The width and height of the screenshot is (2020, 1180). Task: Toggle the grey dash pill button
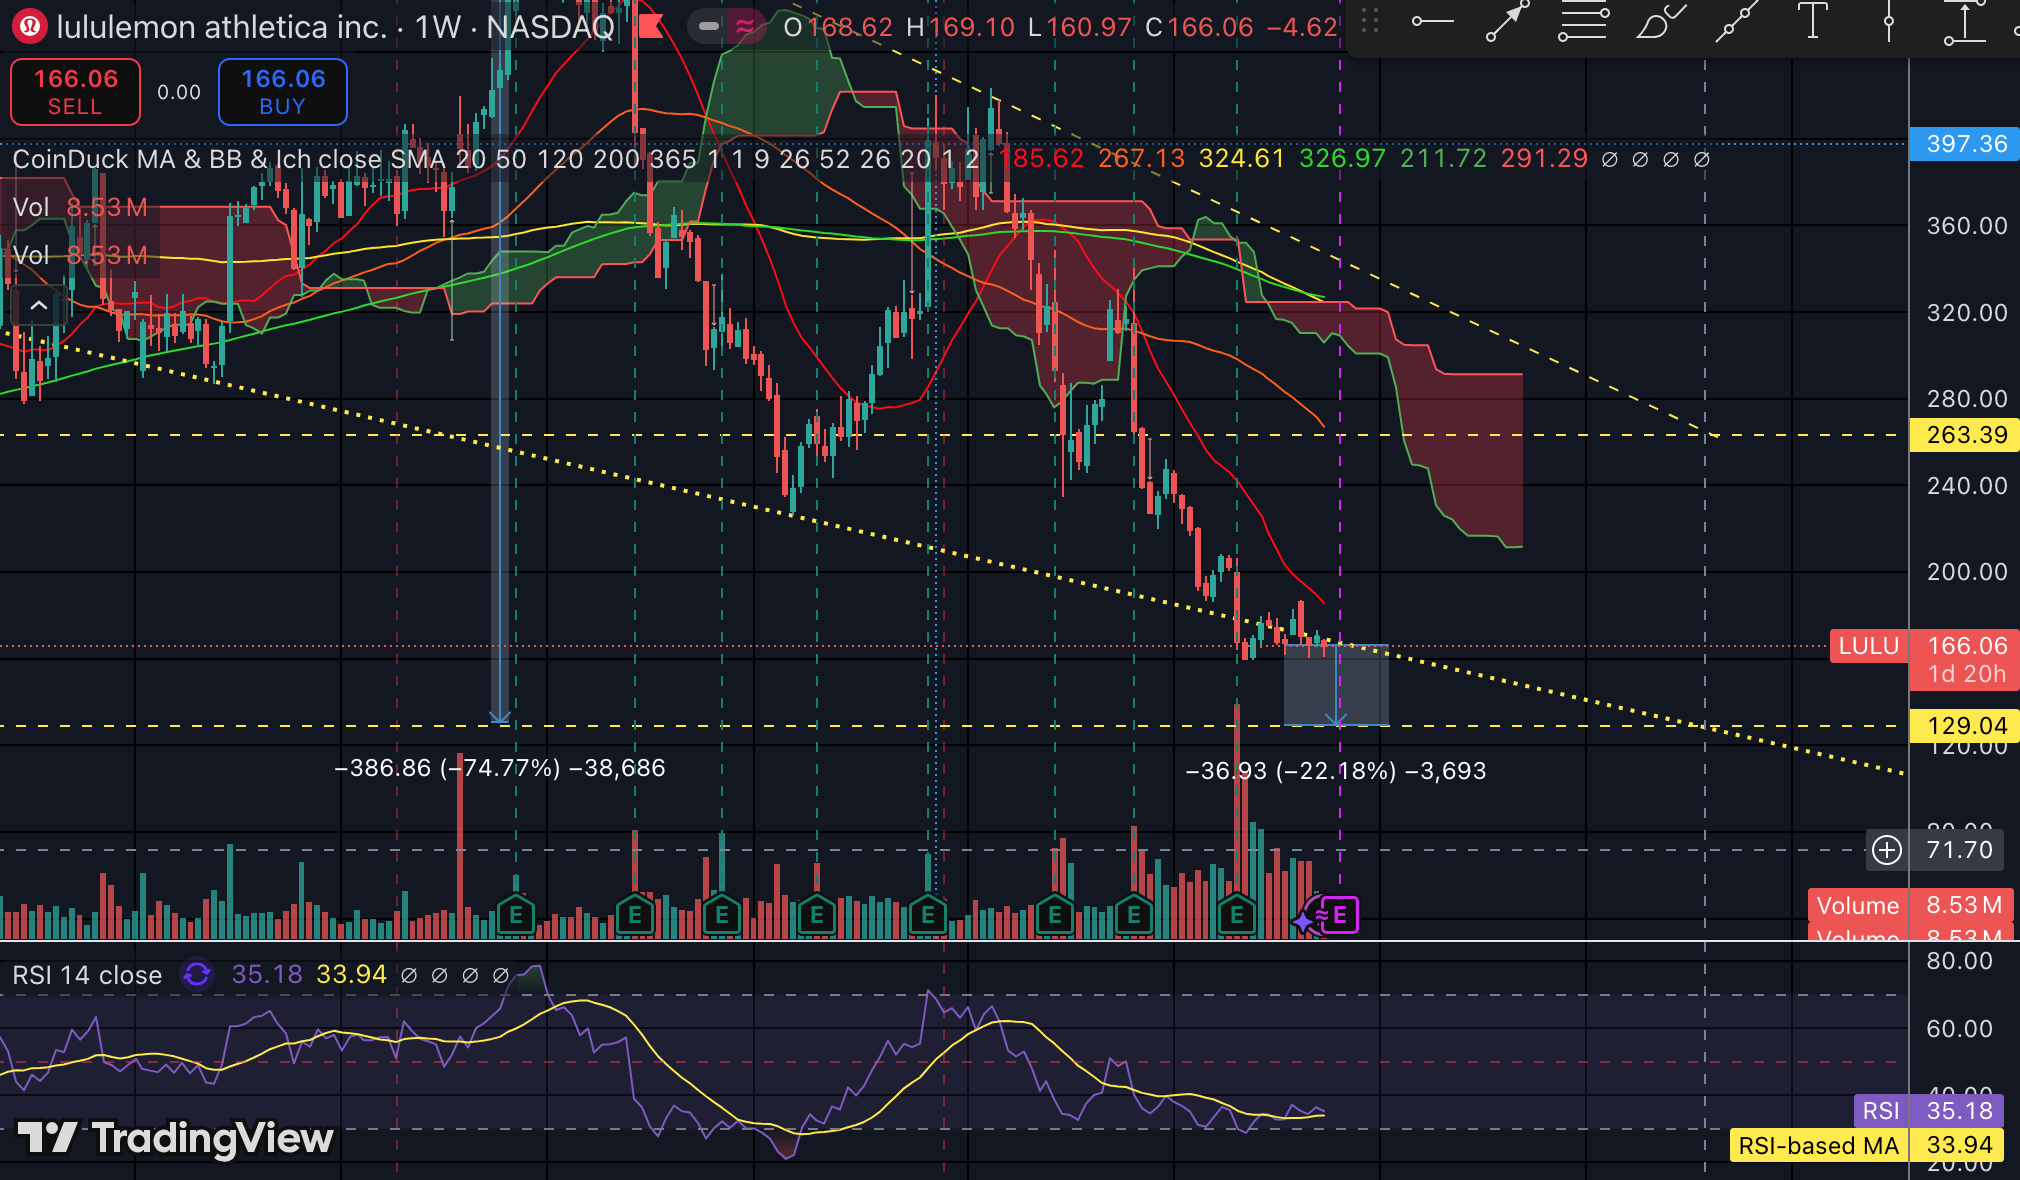click(x=708, y=26)
